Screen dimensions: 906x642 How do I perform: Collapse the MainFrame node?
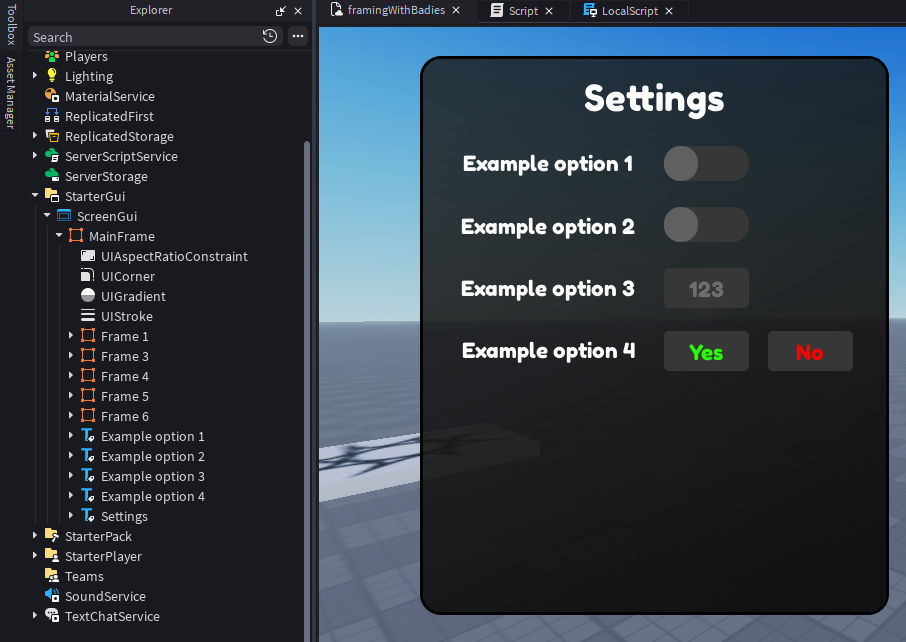pyautogui.click(x=59, y=235)
